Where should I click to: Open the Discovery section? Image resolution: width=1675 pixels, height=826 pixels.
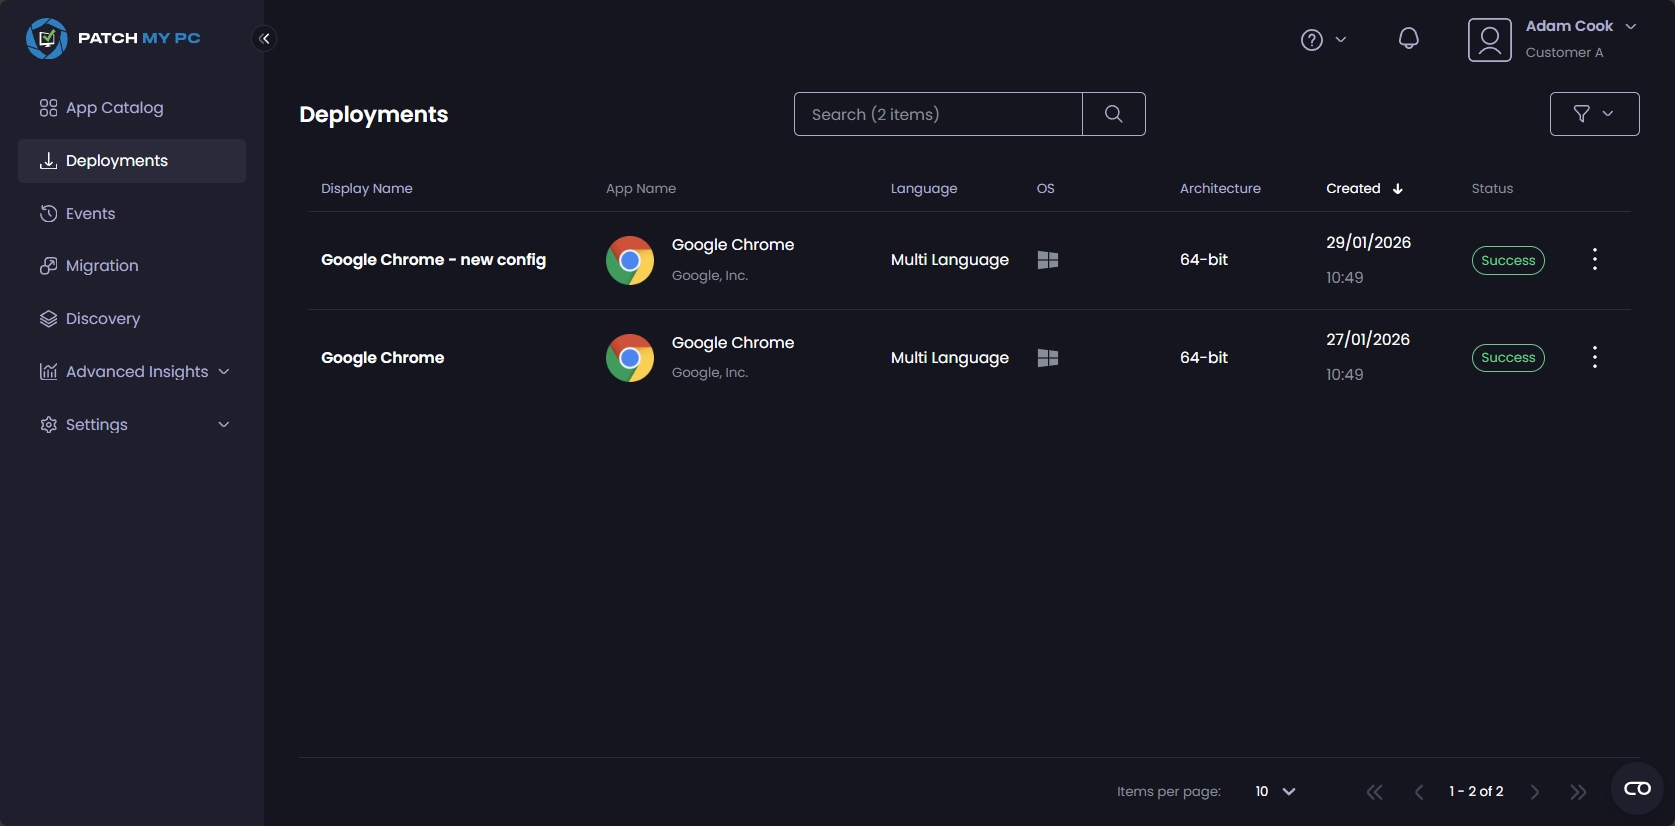tap(102, 319)
